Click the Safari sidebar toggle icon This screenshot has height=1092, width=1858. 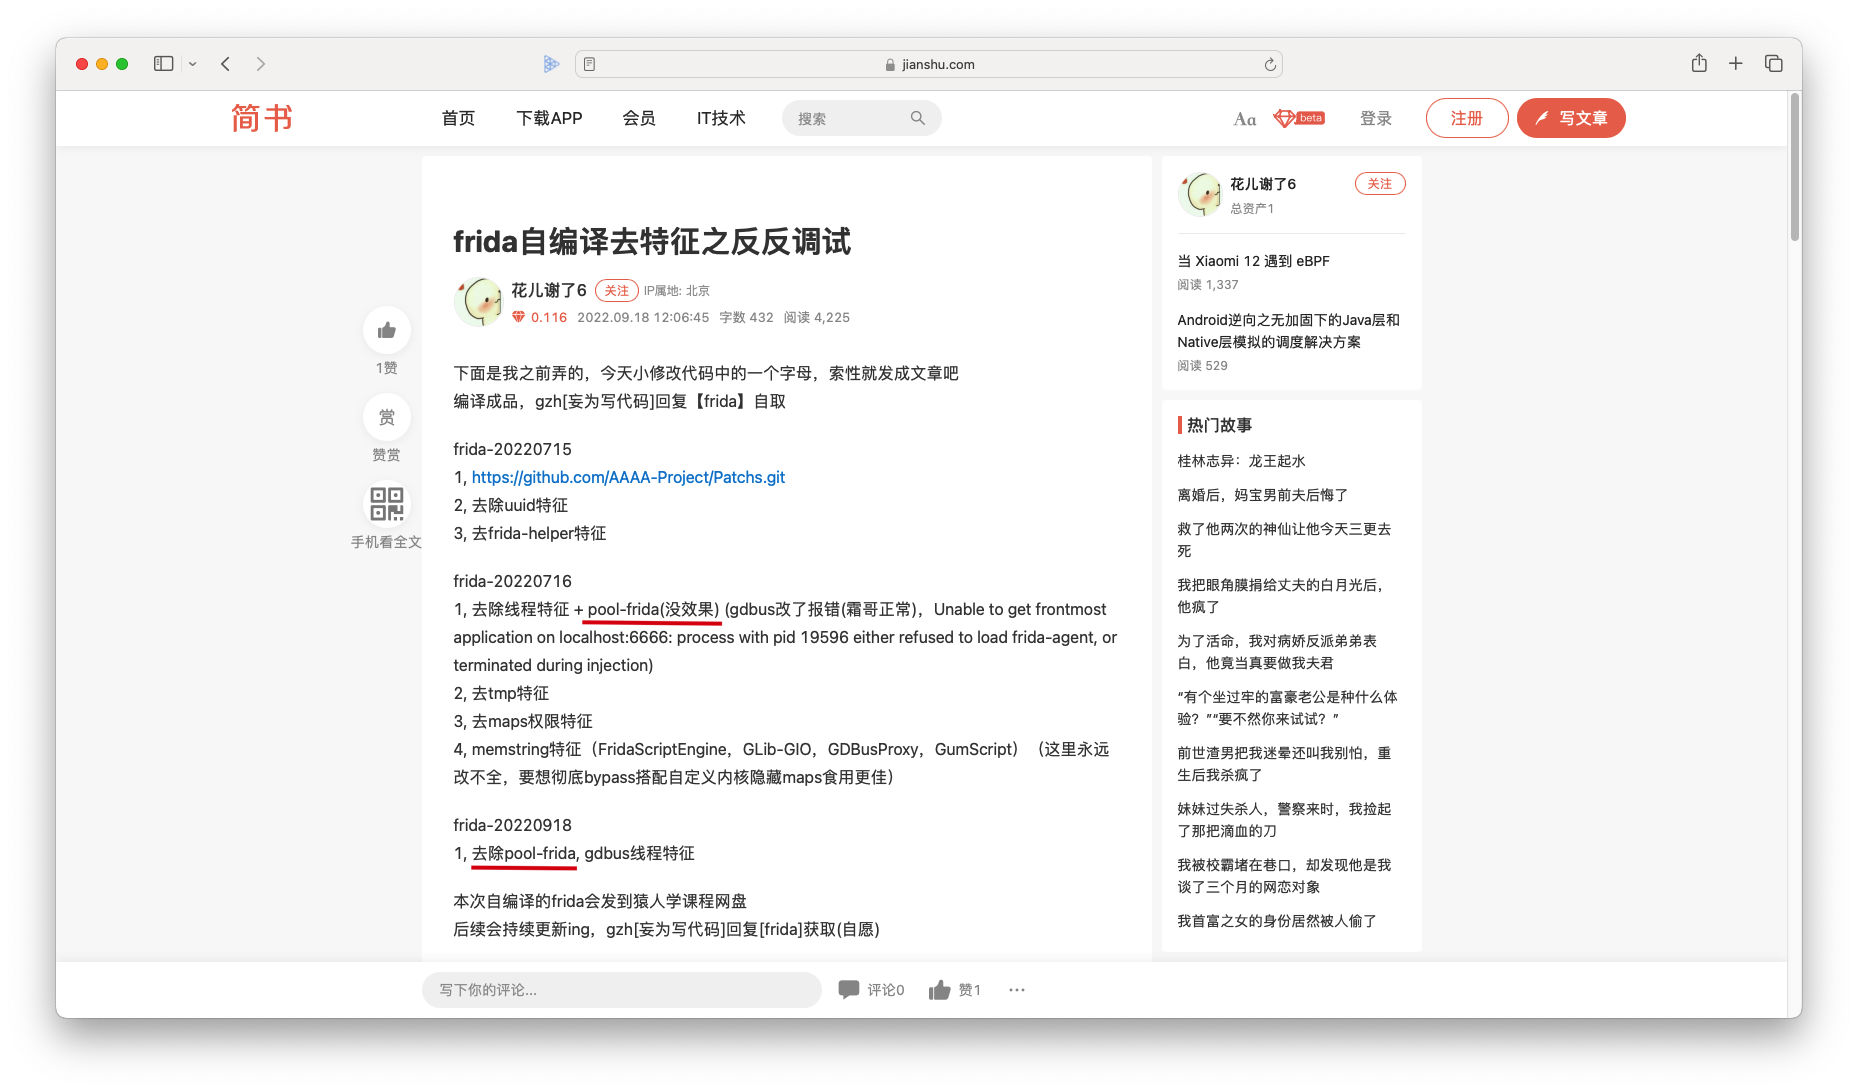pyautogui.click(x=163, y=64)
